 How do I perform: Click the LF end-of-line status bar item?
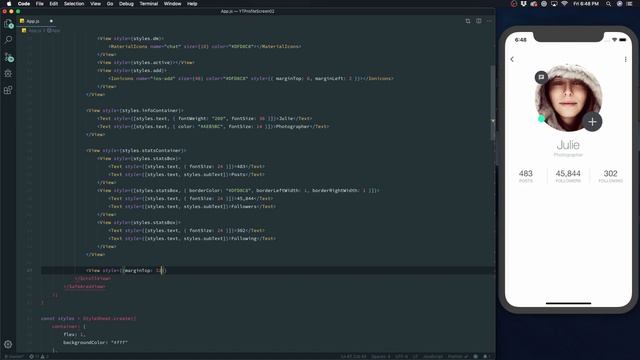pyautogui.click(x=415, y=356)
